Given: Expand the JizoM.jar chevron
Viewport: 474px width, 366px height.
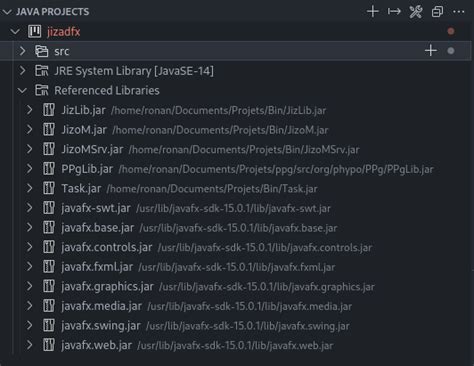Looking at the screenshot, I should [x=30, y=130].
